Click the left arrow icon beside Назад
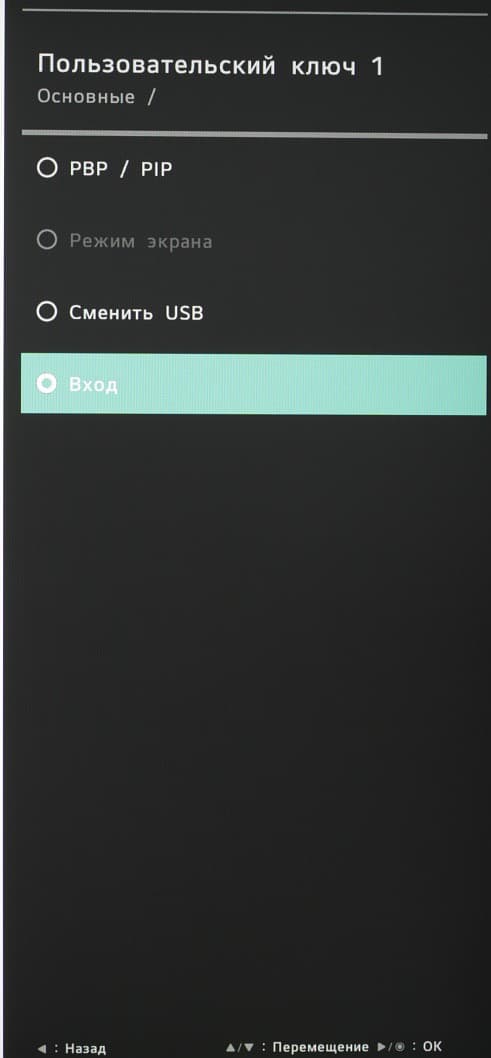The width and height of the screenshot is (491, 1058). click(x=41, y=1049)
